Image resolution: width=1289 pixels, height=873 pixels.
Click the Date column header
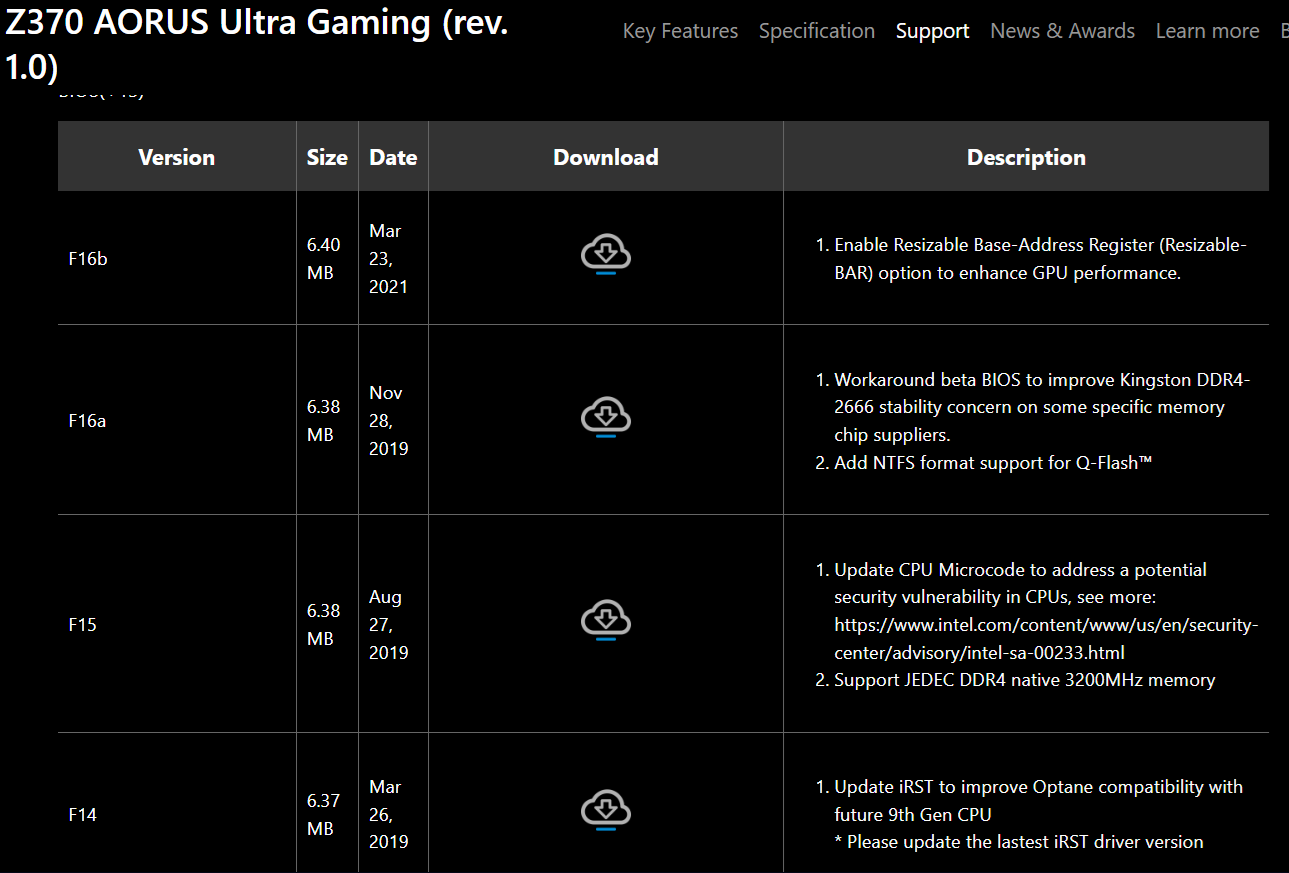pyautogui.click(x=393, y=157)
